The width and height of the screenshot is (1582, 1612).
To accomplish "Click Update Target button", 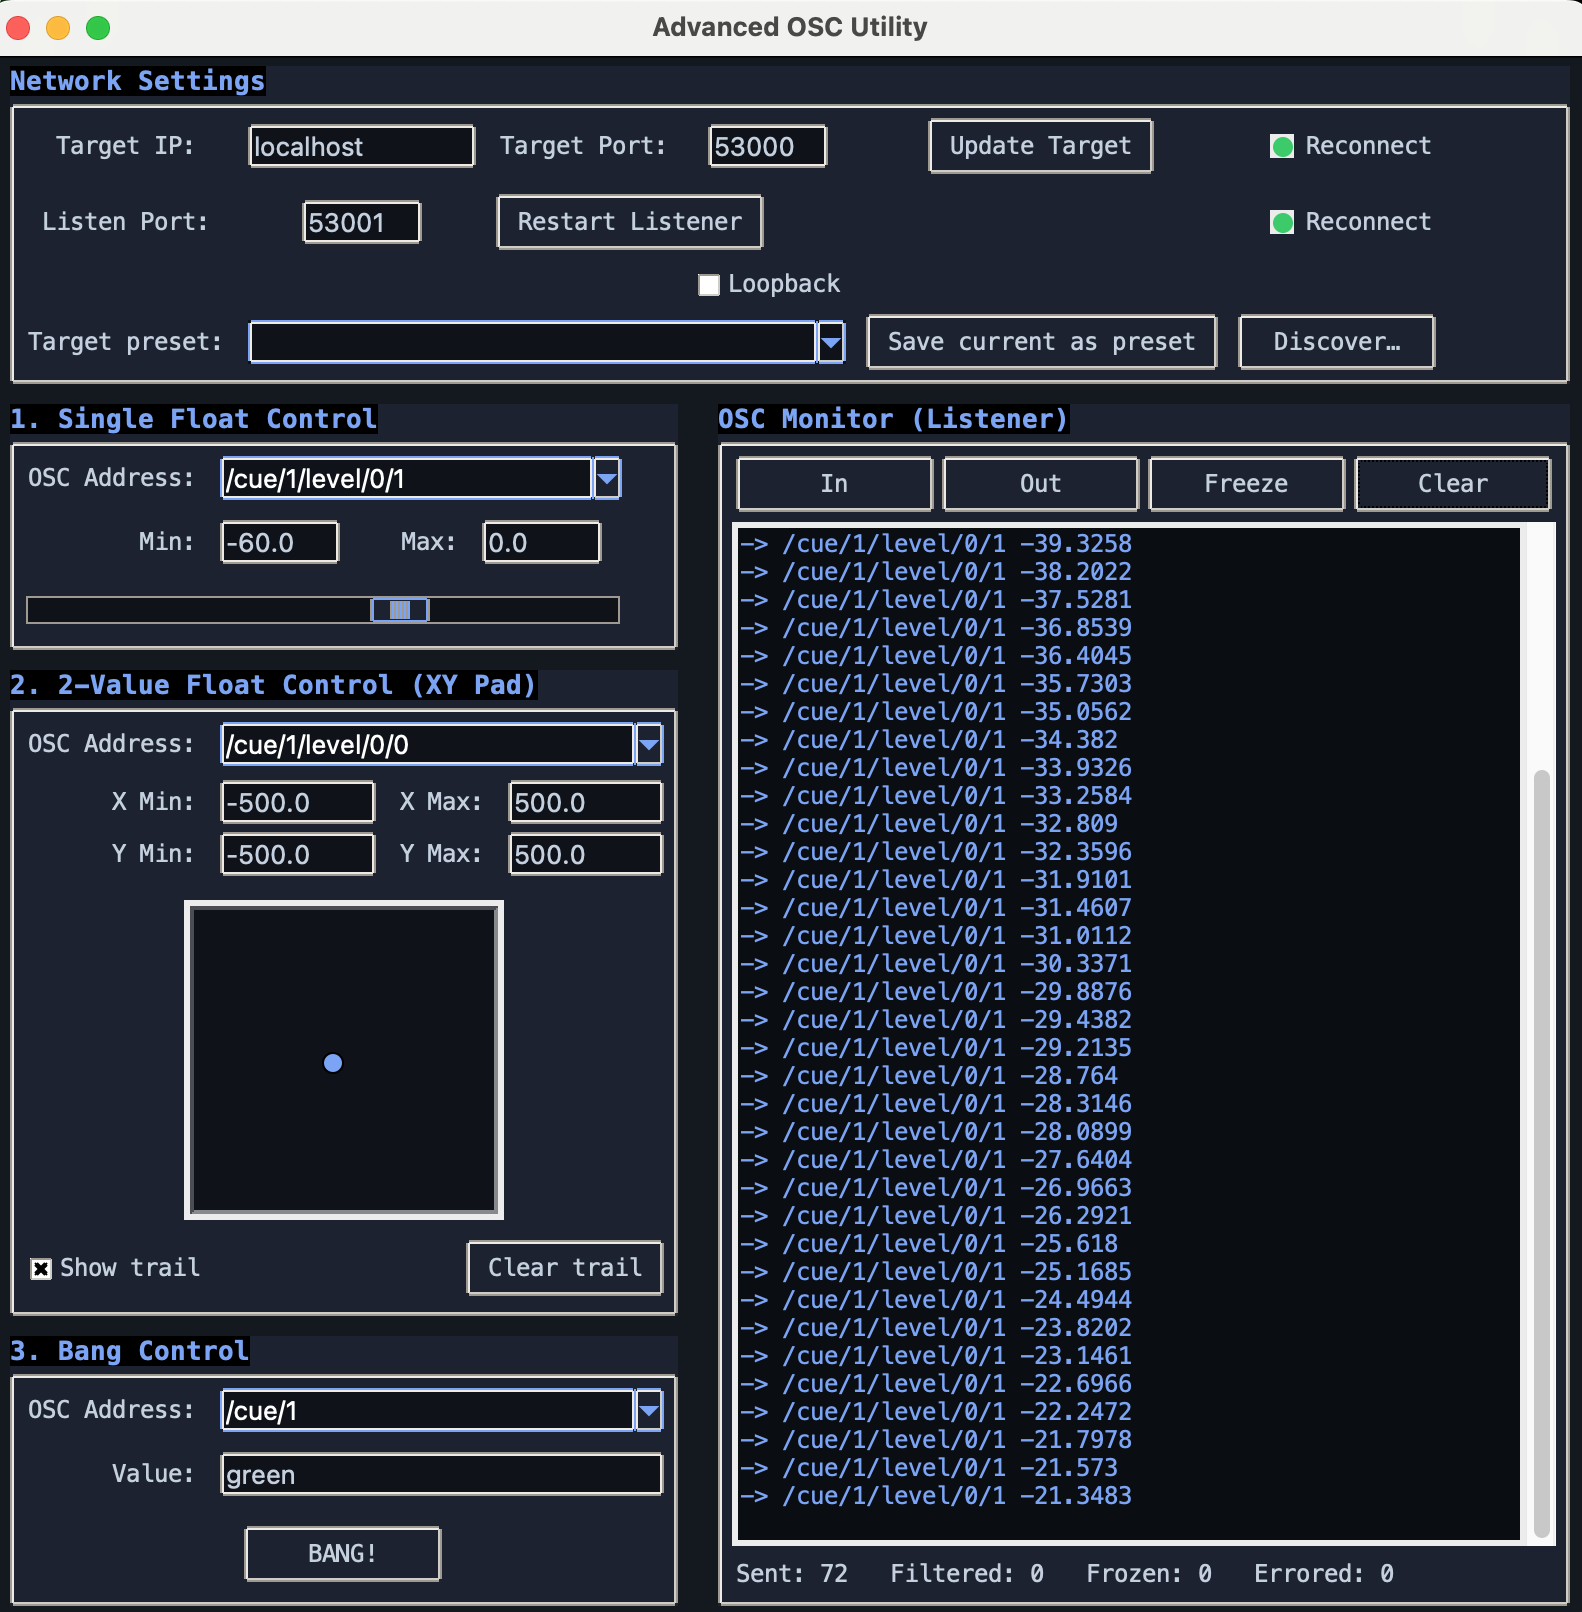I will tap(1041, 147).
